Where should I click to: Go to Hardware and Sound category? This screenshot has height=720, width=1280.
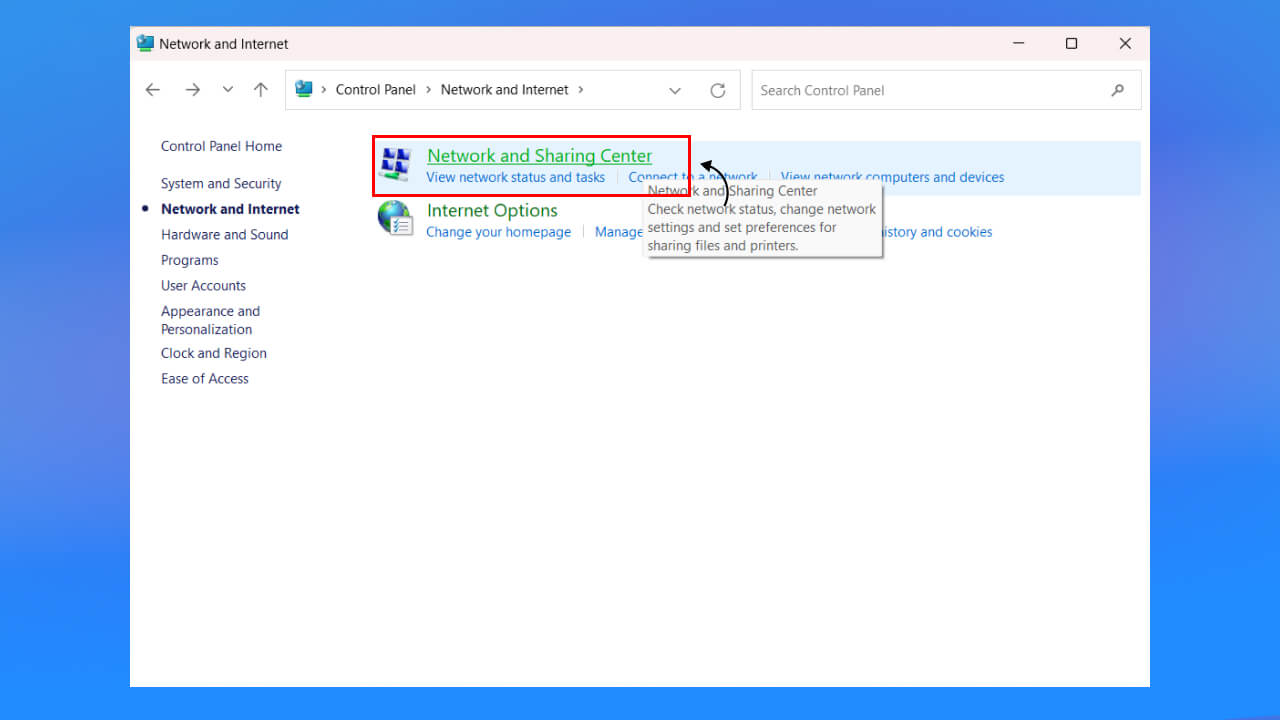(x=224, y=235)
